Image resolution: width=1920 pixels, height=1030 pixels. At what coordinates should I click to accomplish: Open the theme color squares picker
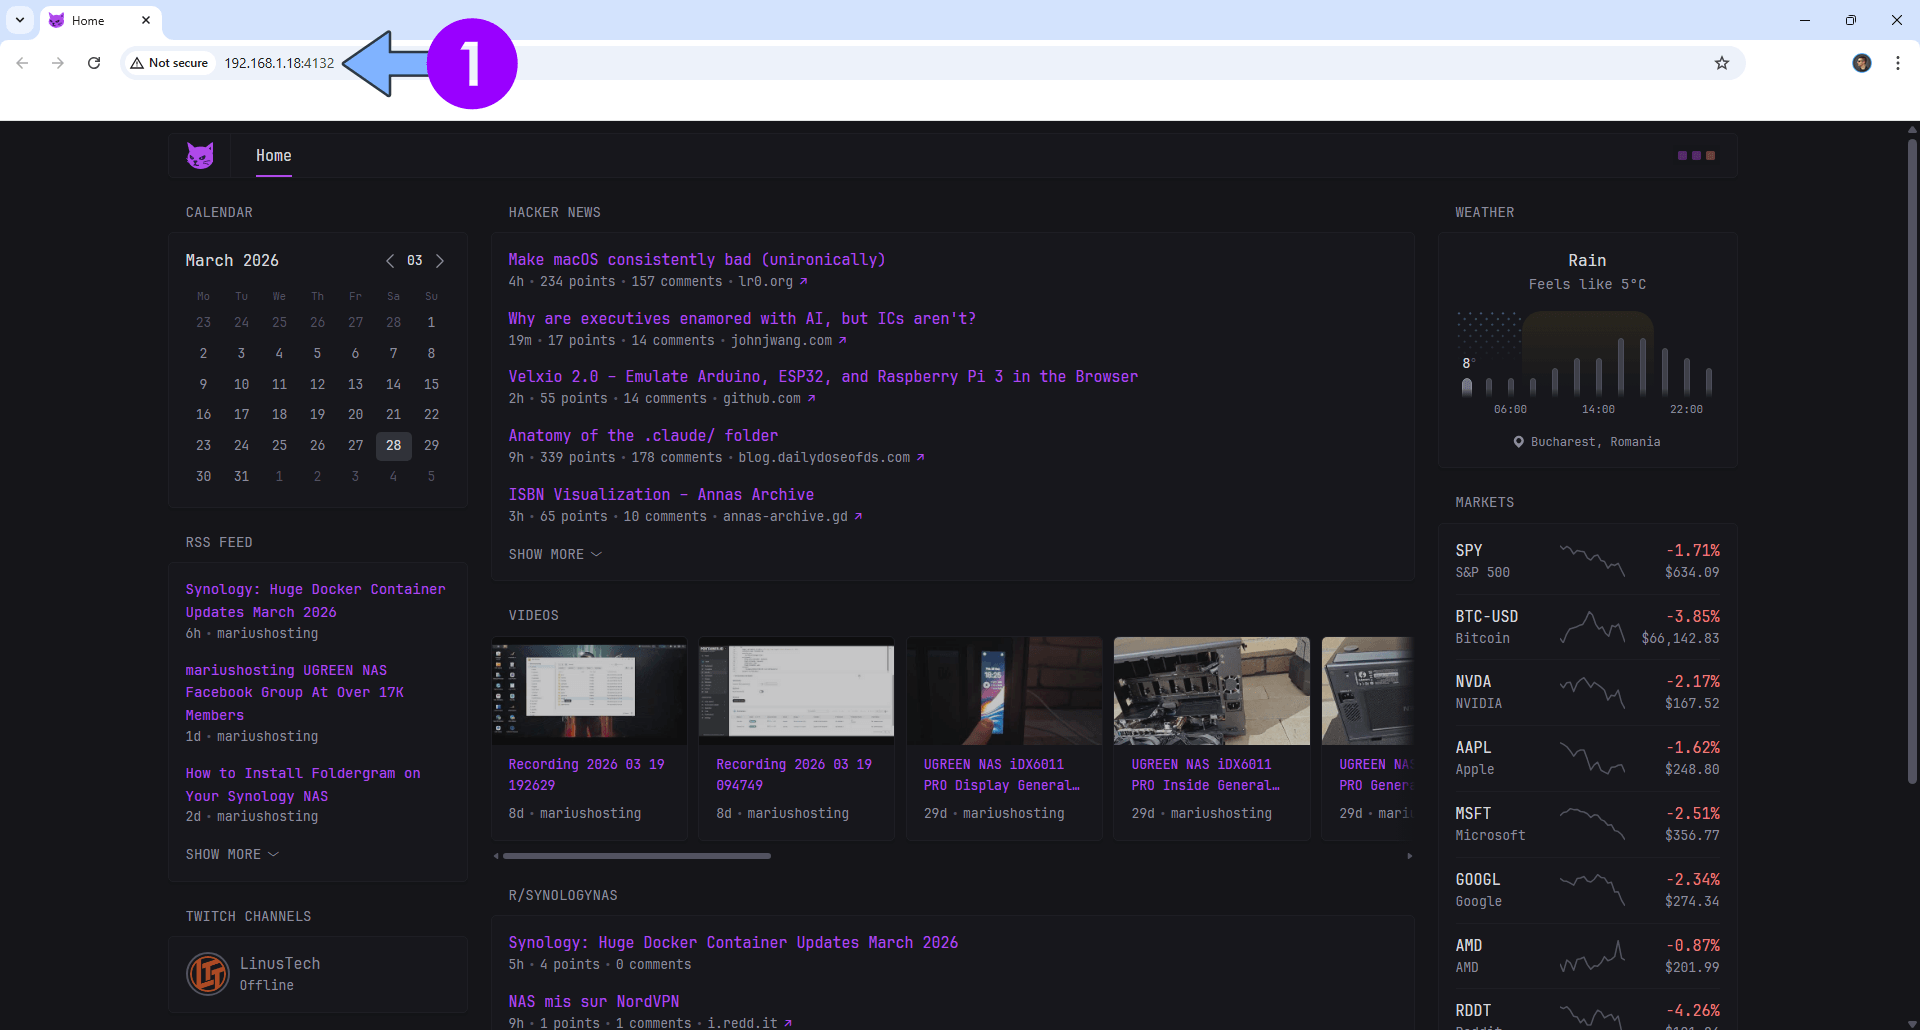tap(1696, 156)
